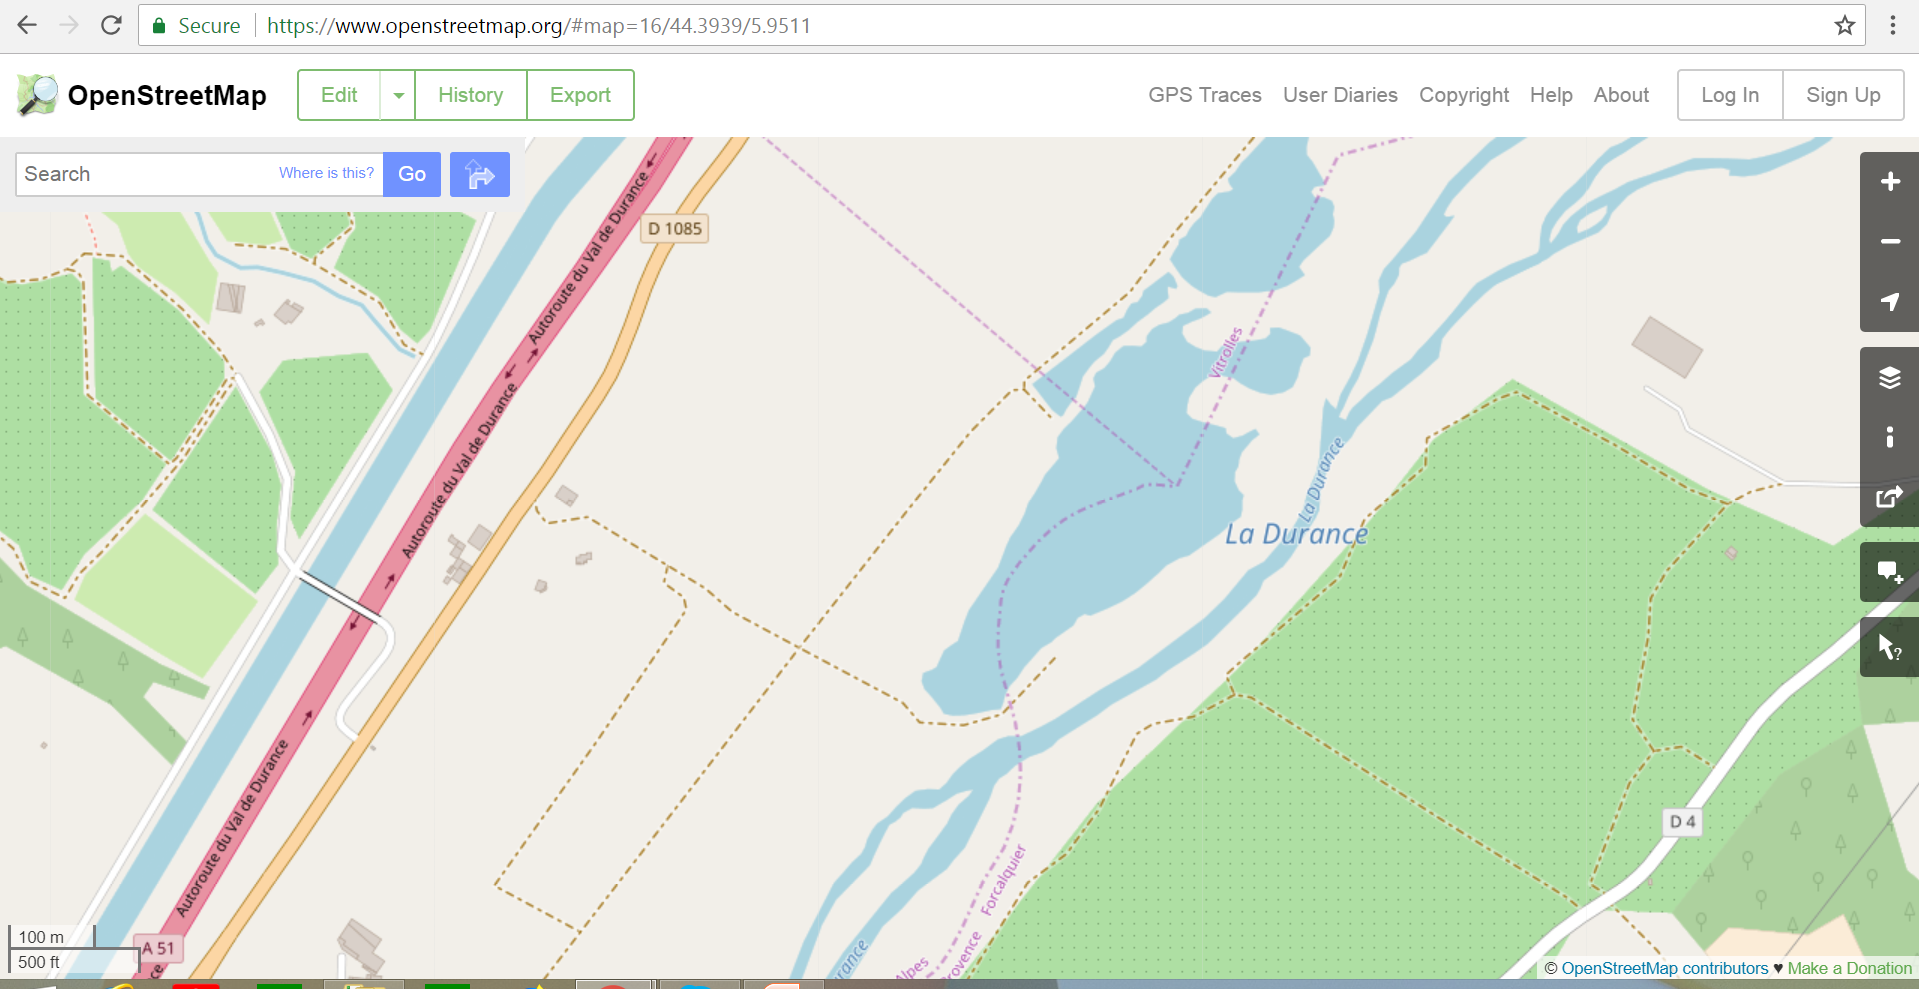This screenshot has width=1919, height=989.
Task: Click the Log In button
Action: click(1730, 96)
